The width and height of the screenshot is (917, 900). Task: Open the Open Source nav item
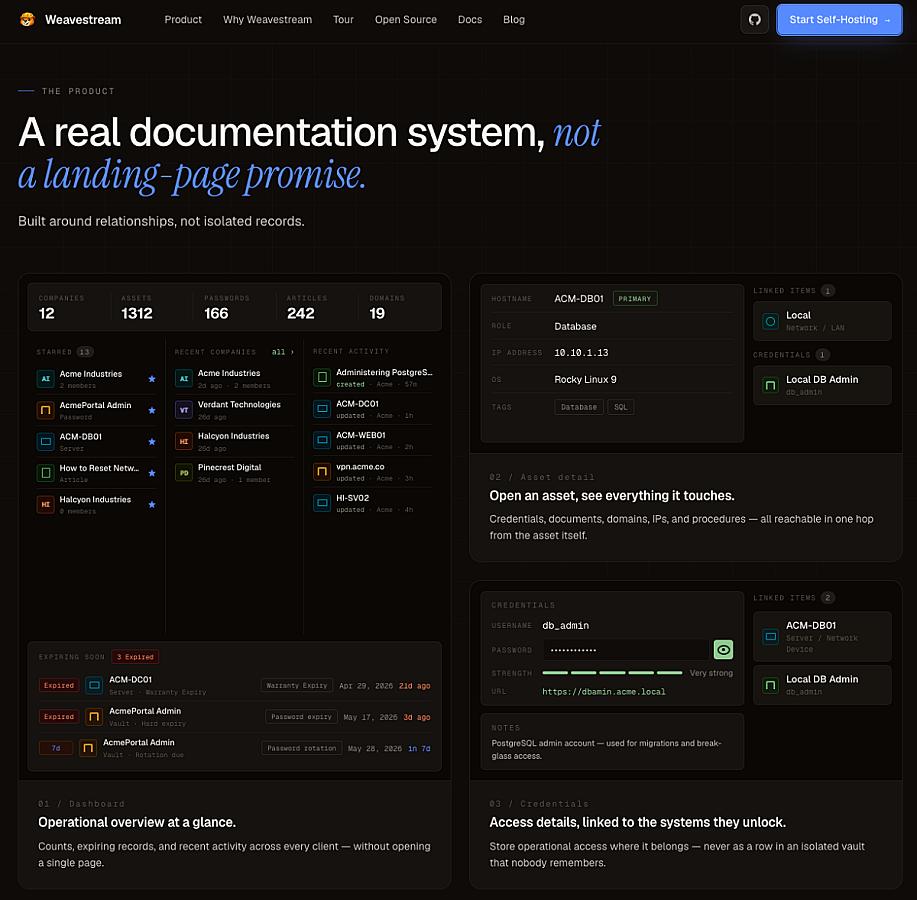coord(406,19)
